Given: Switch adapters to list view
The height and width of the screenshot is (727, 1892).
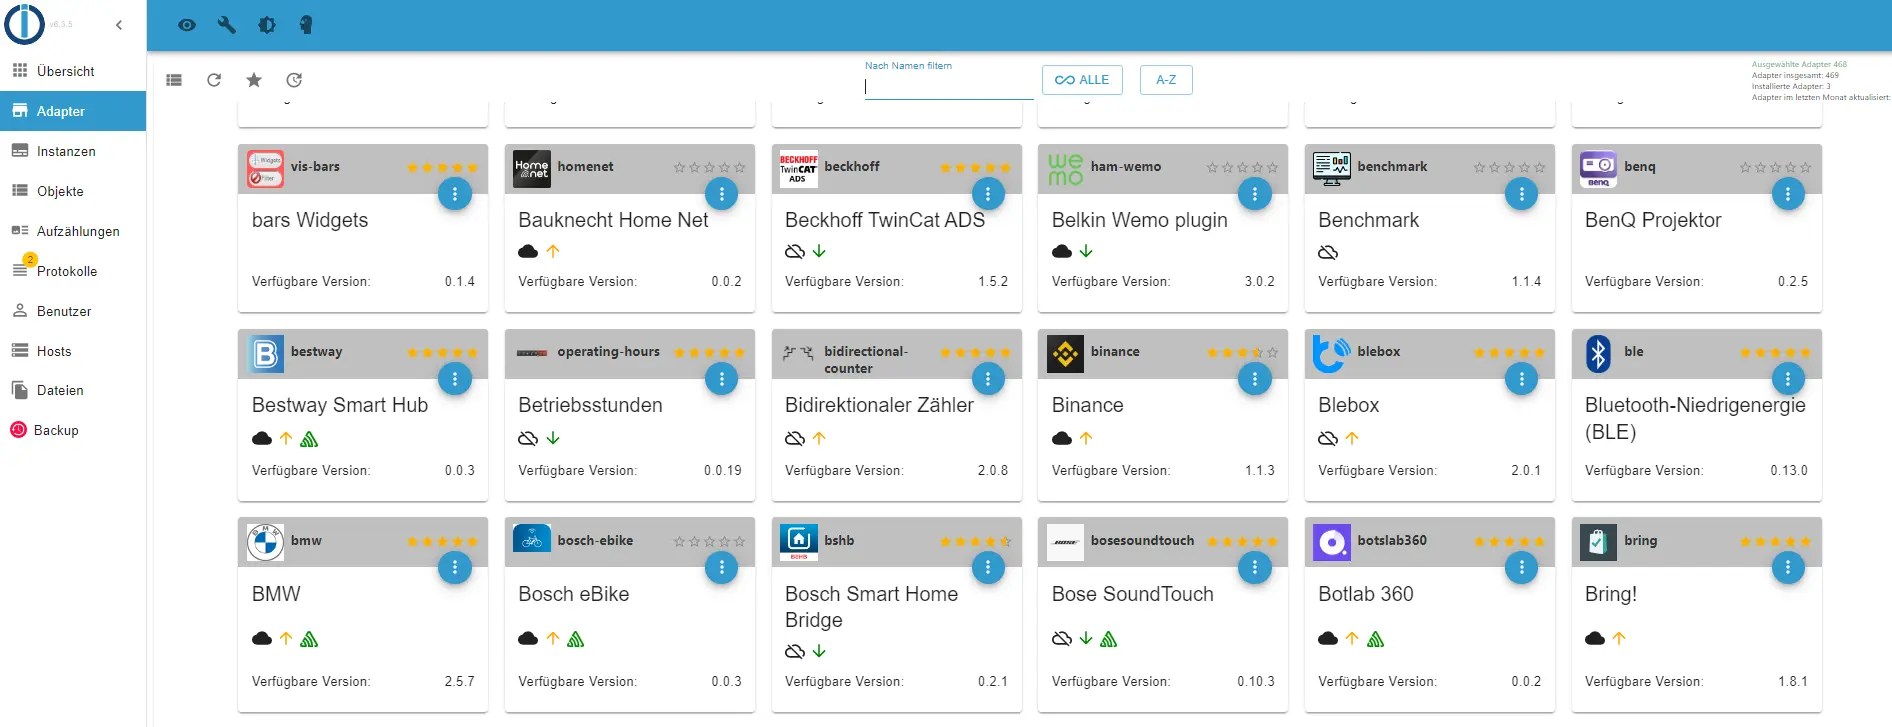Looking at the screenshot, I should pyautogui.click(x=174, y=80).
